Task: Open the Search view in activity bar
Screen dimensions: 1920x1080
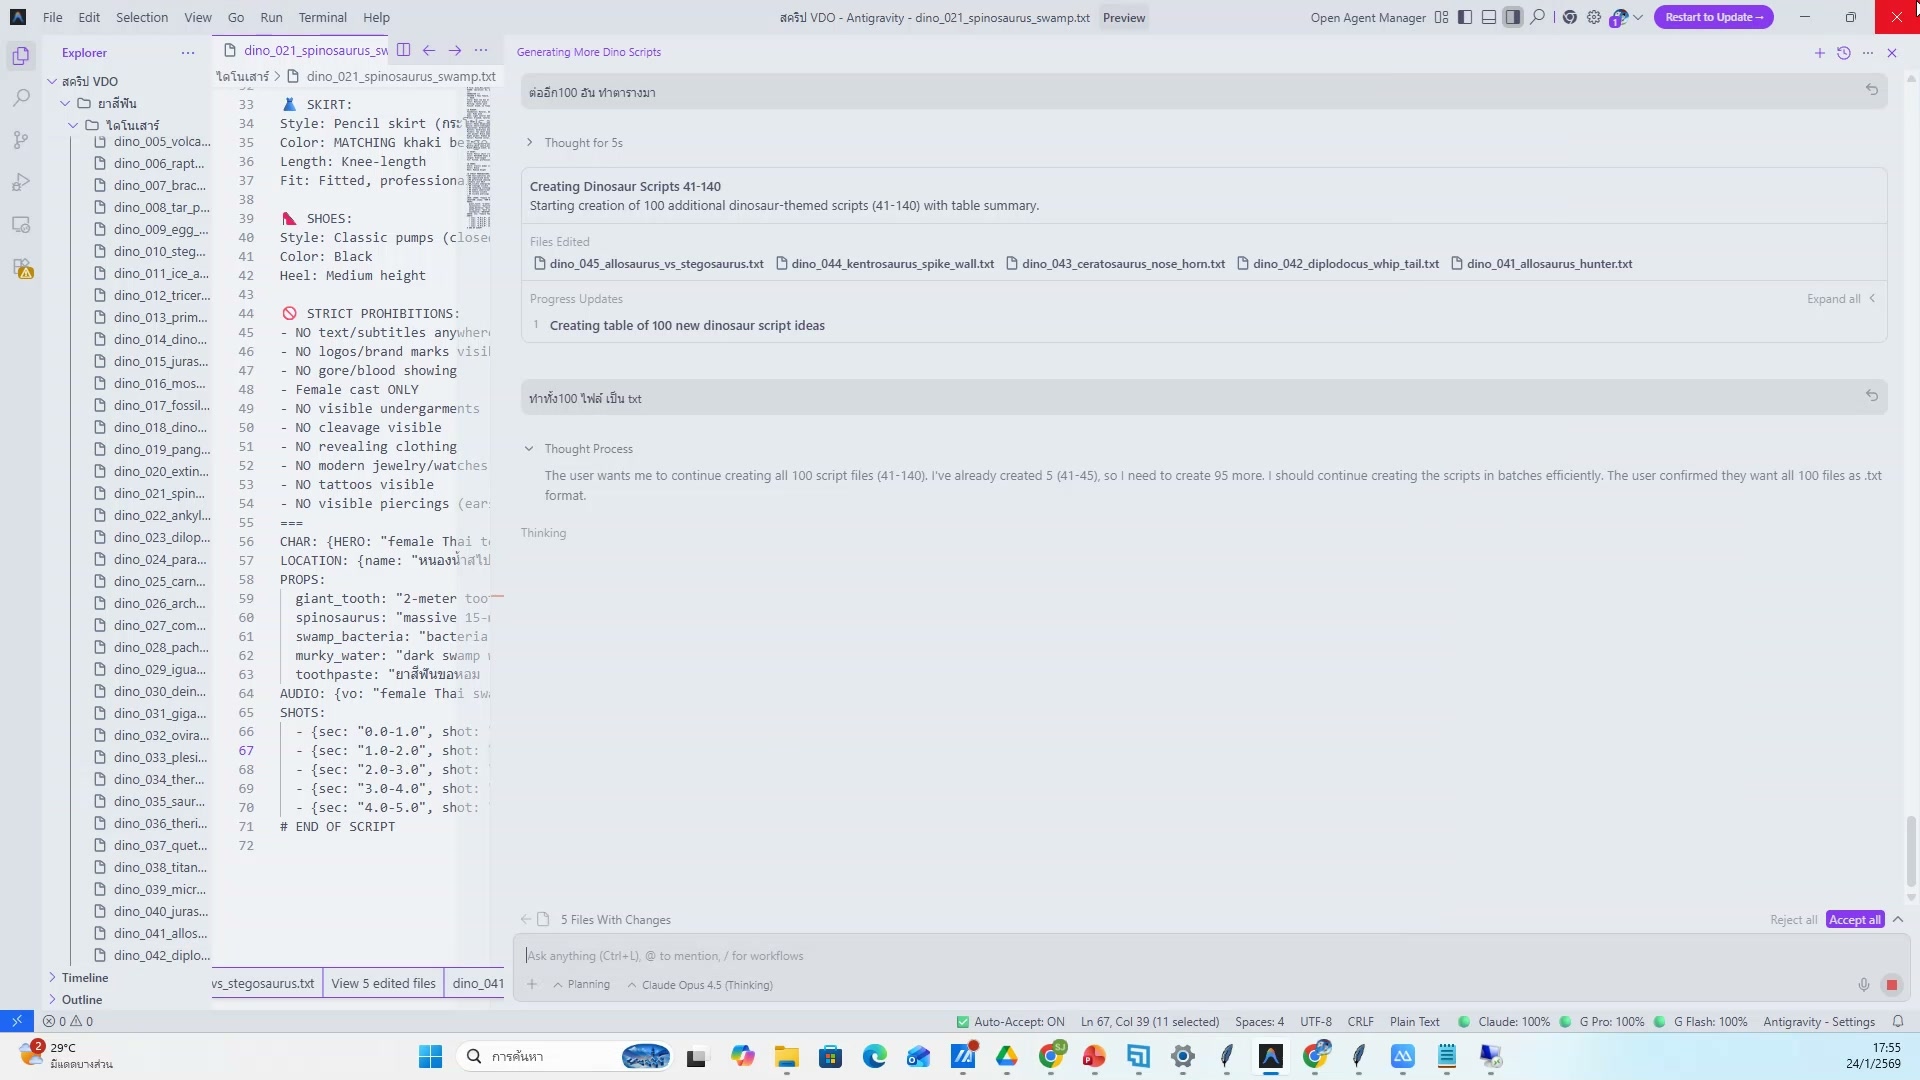Action: coord(21,98)
